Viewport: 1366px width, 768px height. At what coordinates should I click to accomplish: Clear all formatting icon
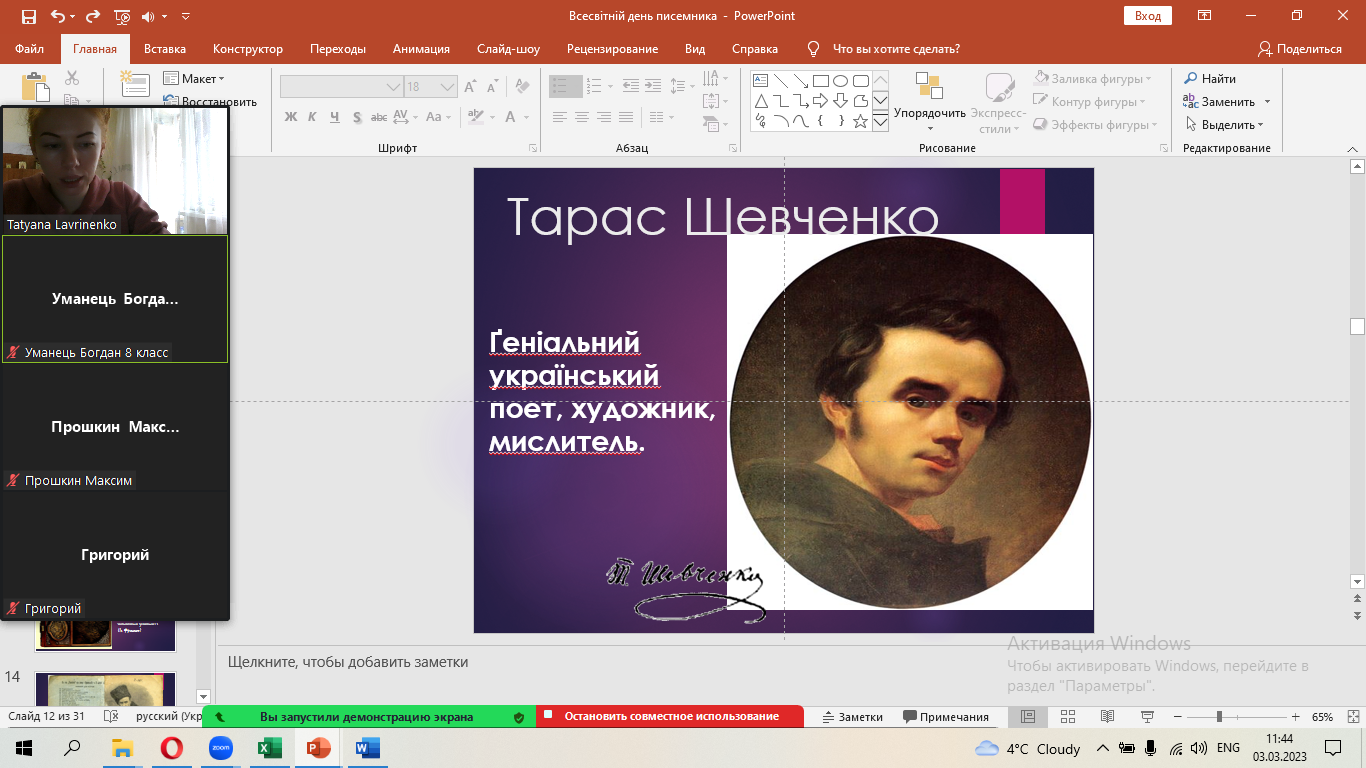[522, 87]
